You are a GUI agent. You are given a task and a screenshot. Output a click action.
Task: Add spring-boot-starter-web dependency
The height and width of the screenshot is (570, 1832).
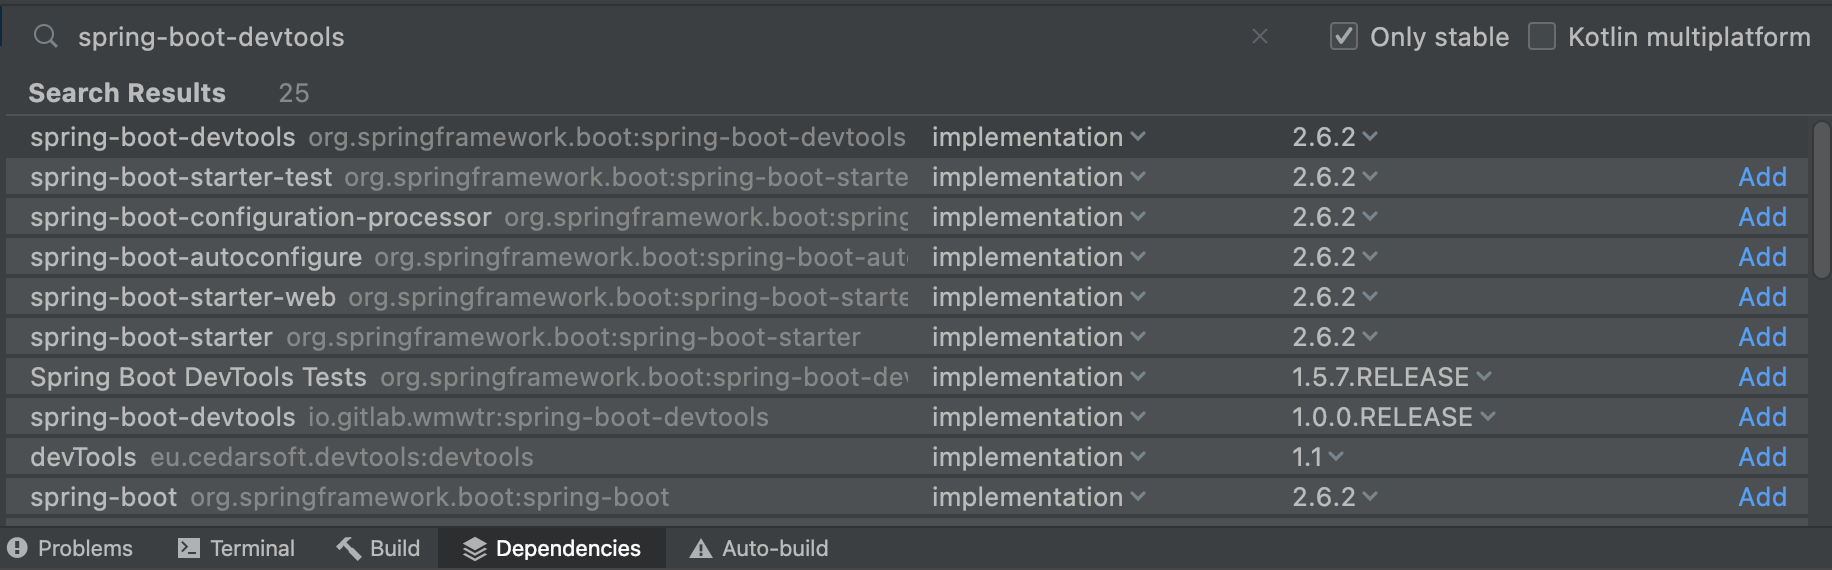(1762, 297)
